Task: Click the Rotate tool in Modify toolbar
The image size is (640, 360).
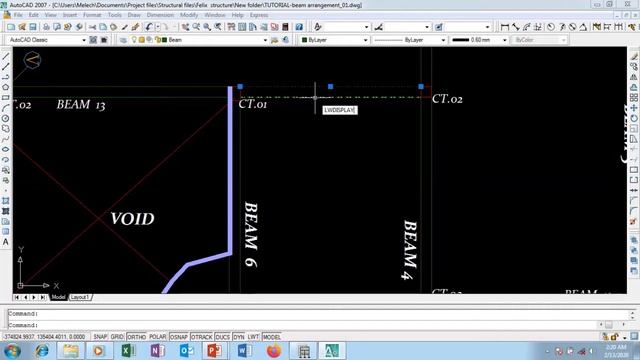Action: pos(634,118)
